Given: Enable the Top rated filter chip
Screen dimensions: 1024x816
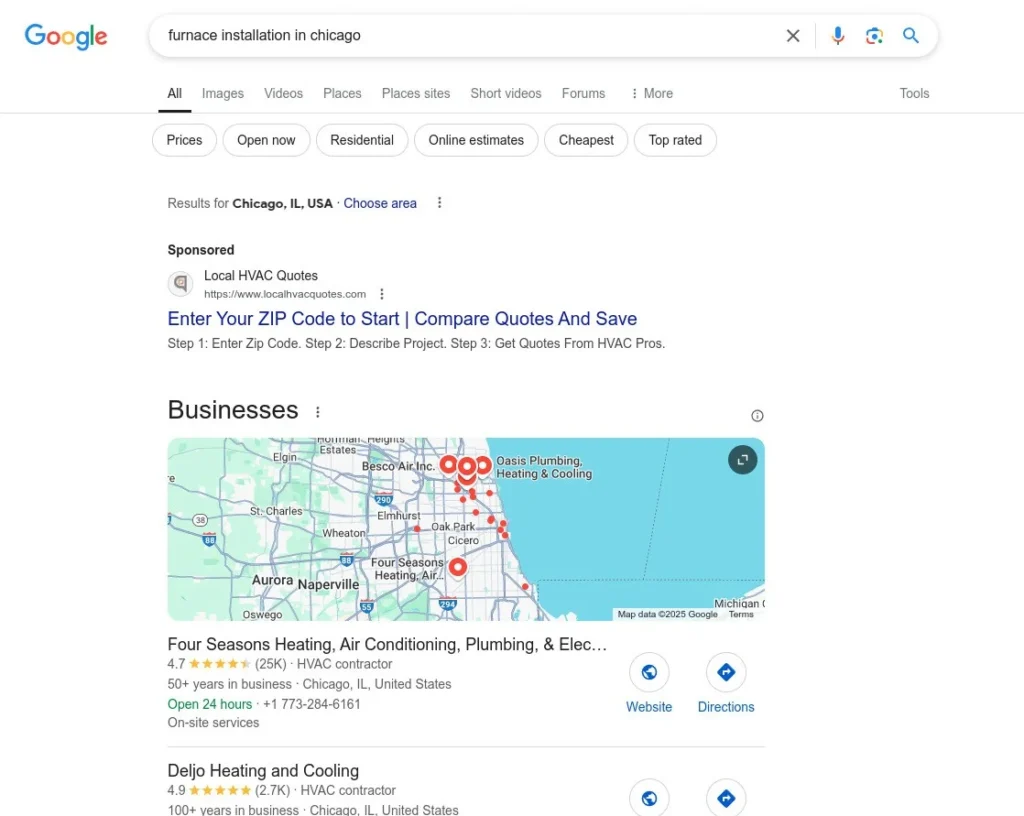Looking at the screenshot, I should [x=675, y=140].
